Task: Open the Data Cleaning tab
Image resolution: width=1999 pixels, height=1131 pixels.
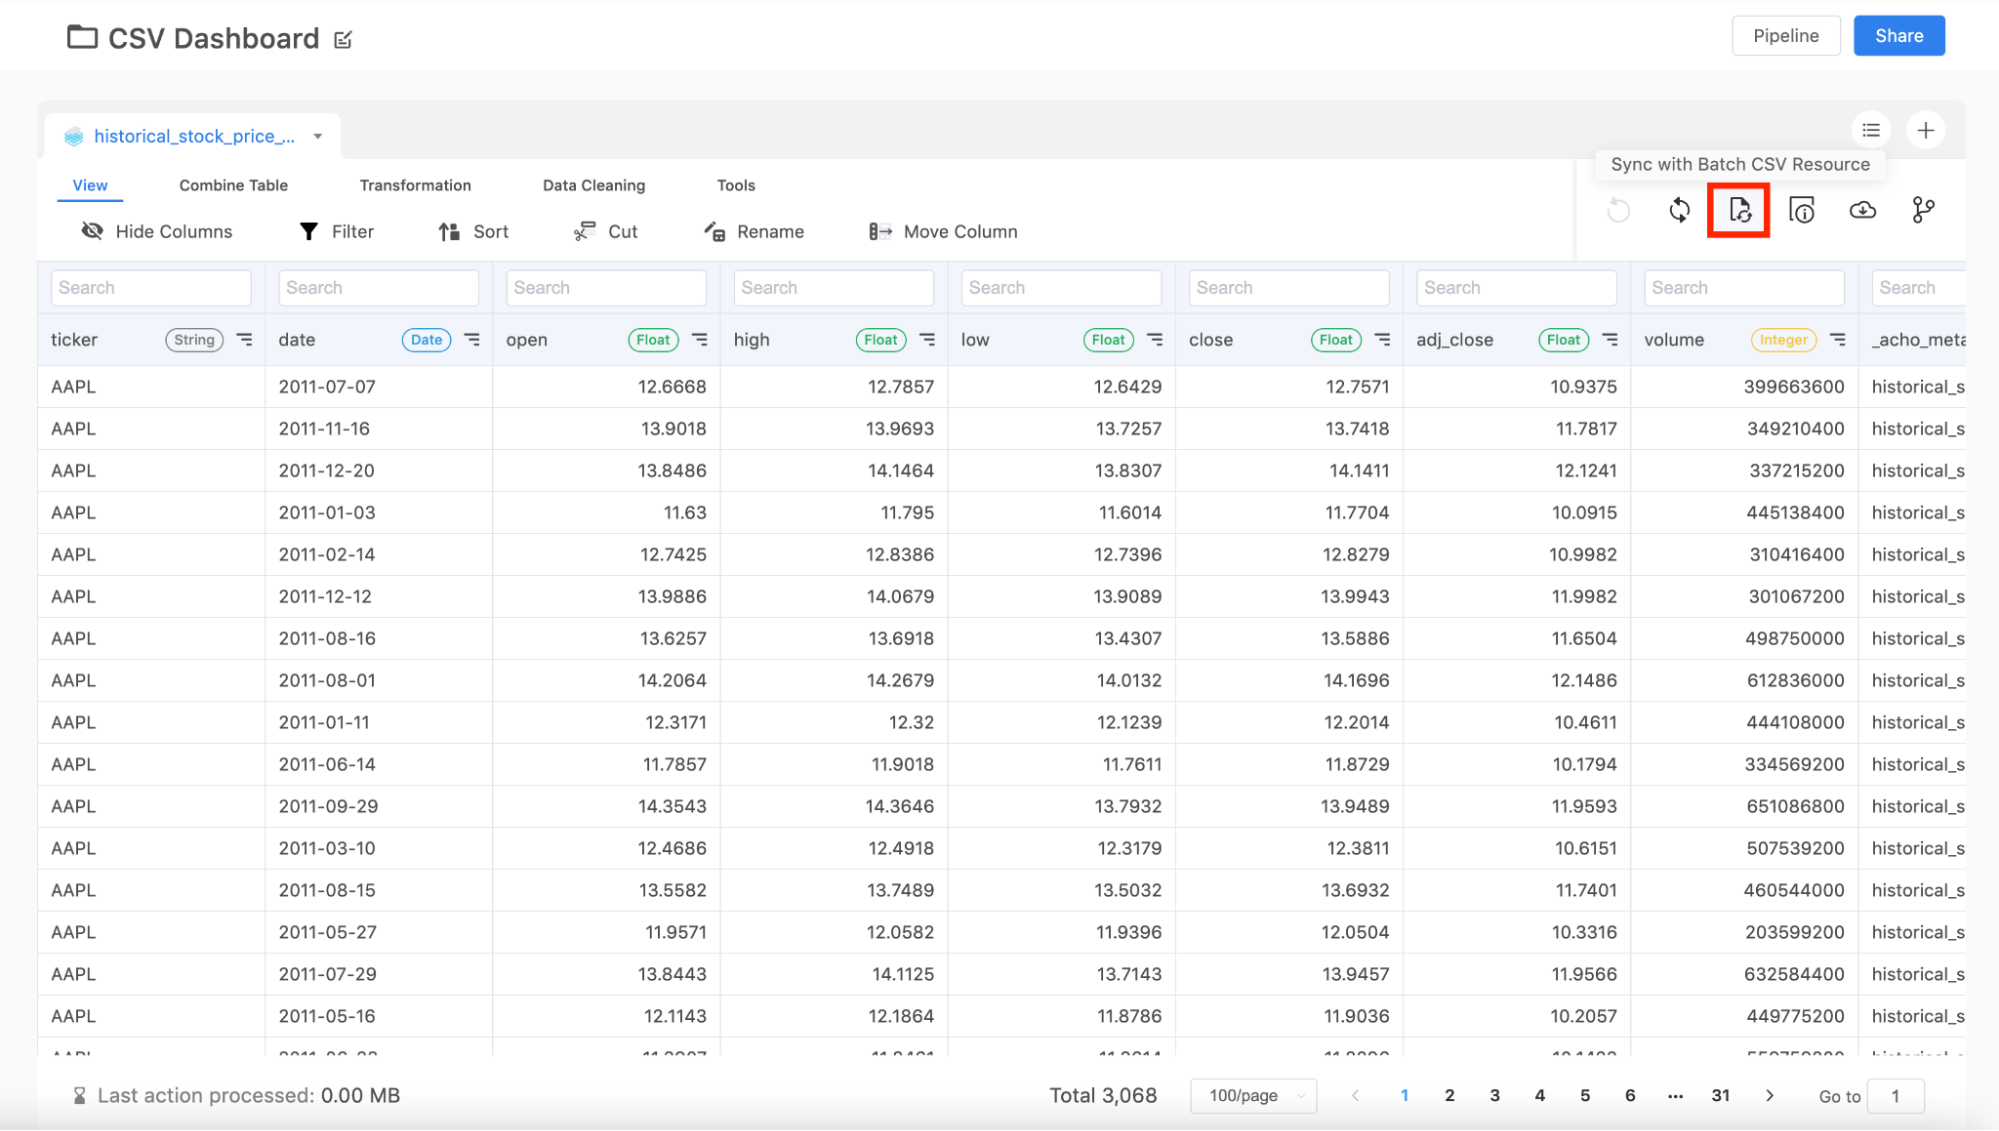Action: pos(593,185)
